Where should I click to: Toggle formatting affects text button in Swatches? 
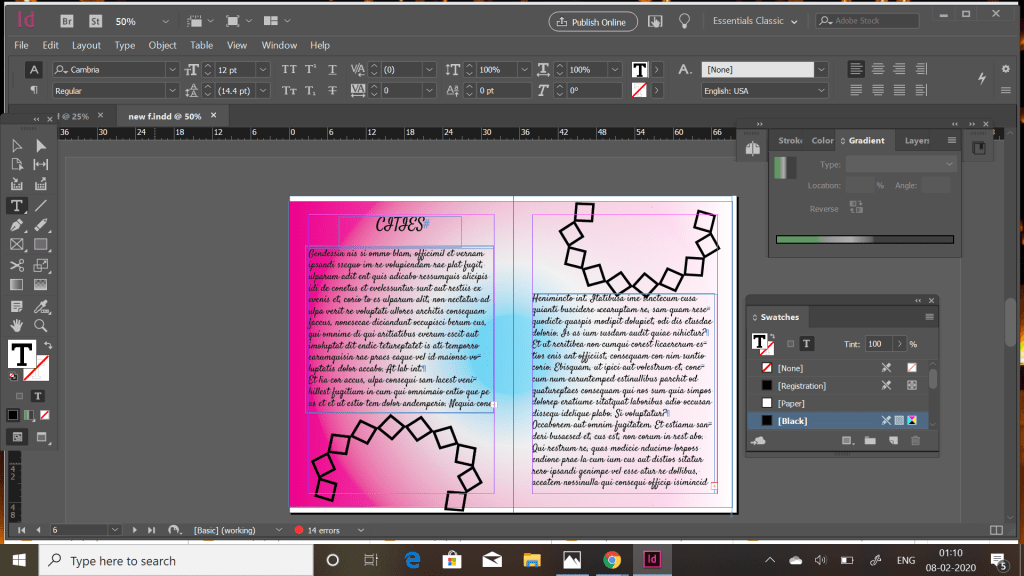[806, 343]
